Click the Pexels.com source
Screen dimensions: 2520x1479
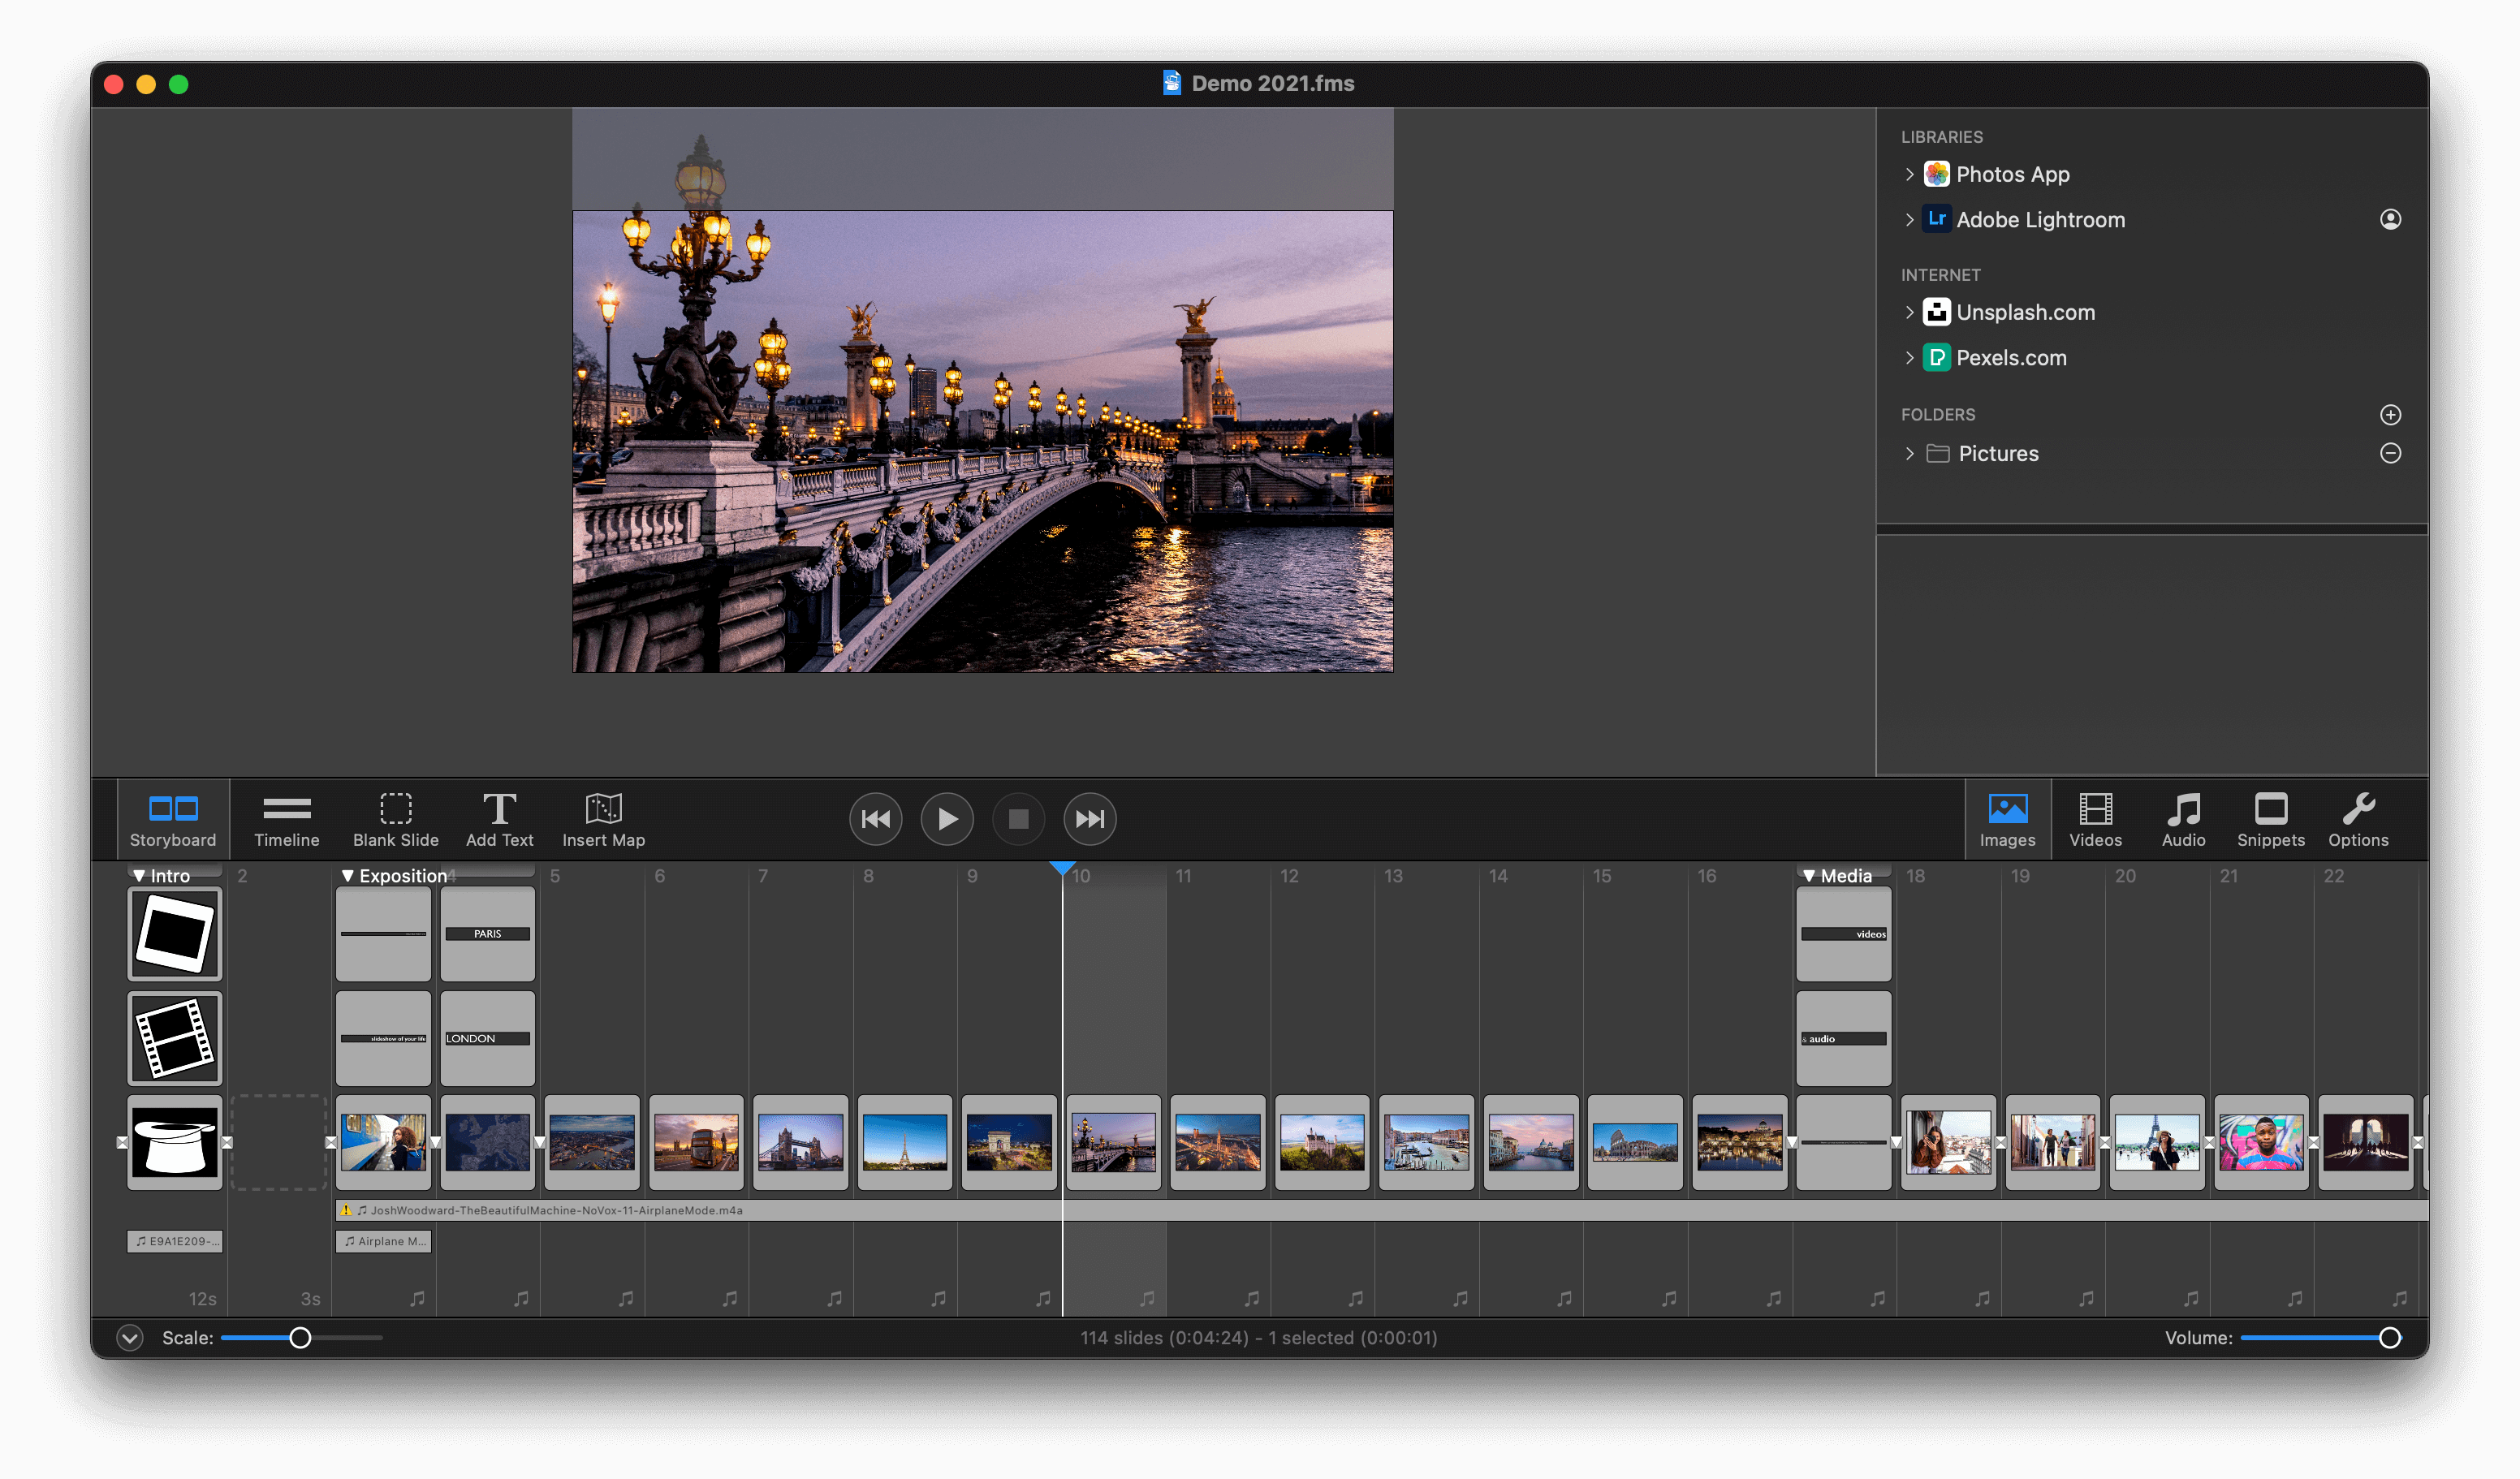(x=2011, y=357)
